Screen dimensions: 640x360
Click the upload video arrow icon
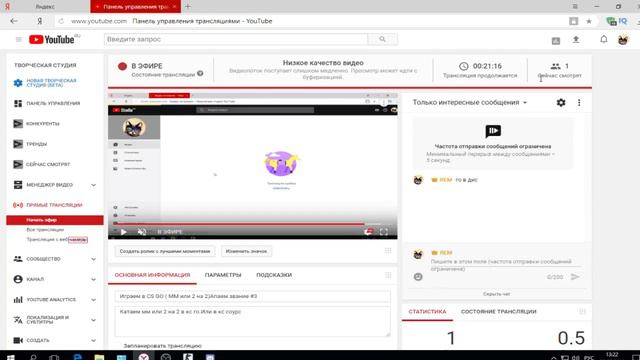pos(576,40)
